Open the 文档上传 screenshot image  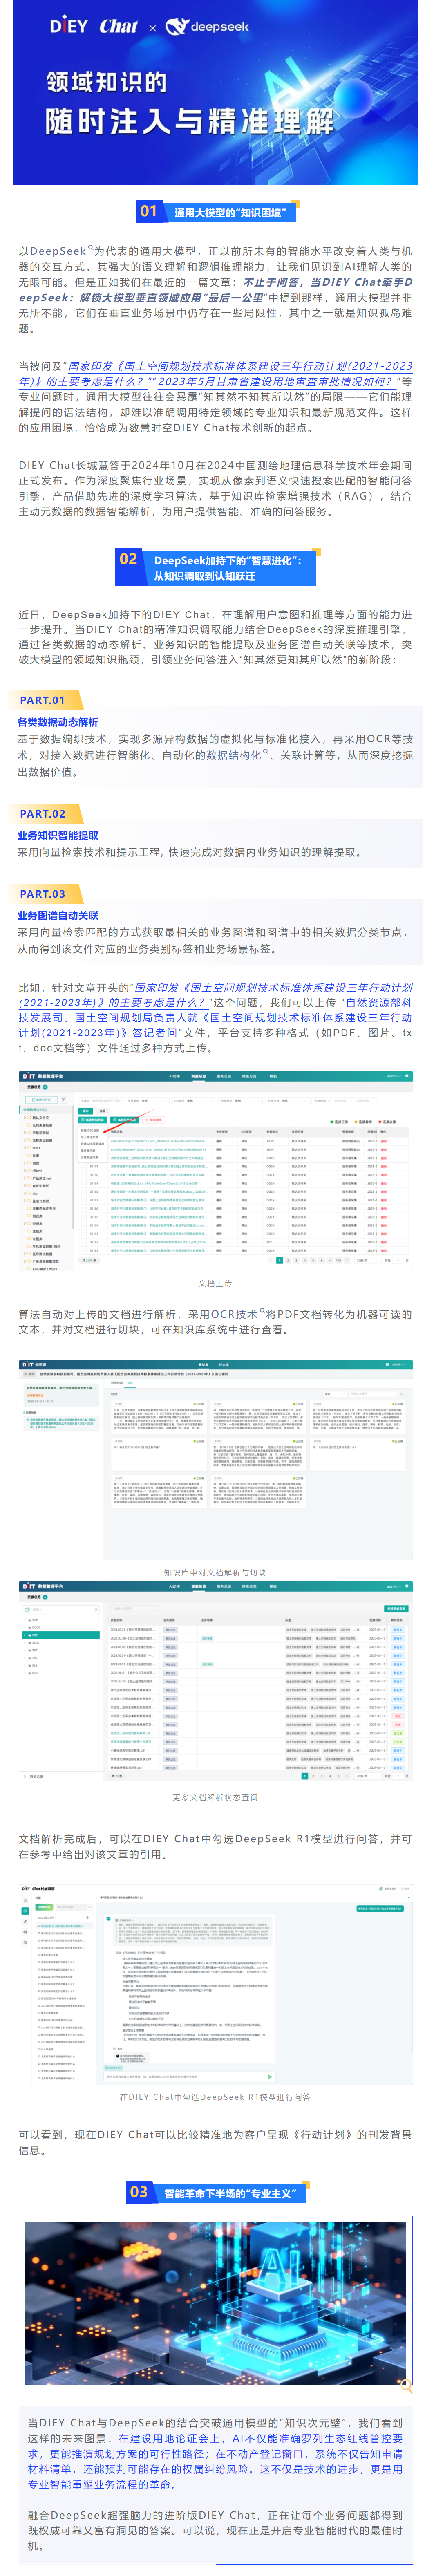coord(216,1171)
